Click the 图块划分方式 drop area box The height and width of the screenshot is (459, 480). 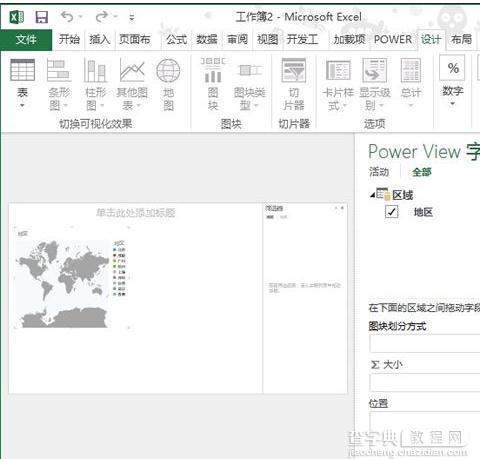(425, 344)
